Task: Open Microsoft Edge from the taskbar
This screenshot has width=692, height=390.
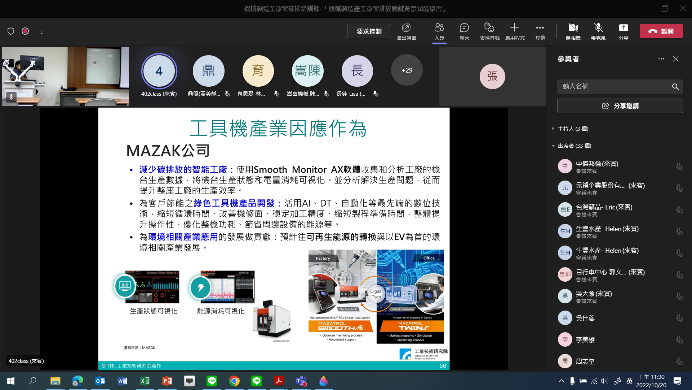Action: click(78, 381)
